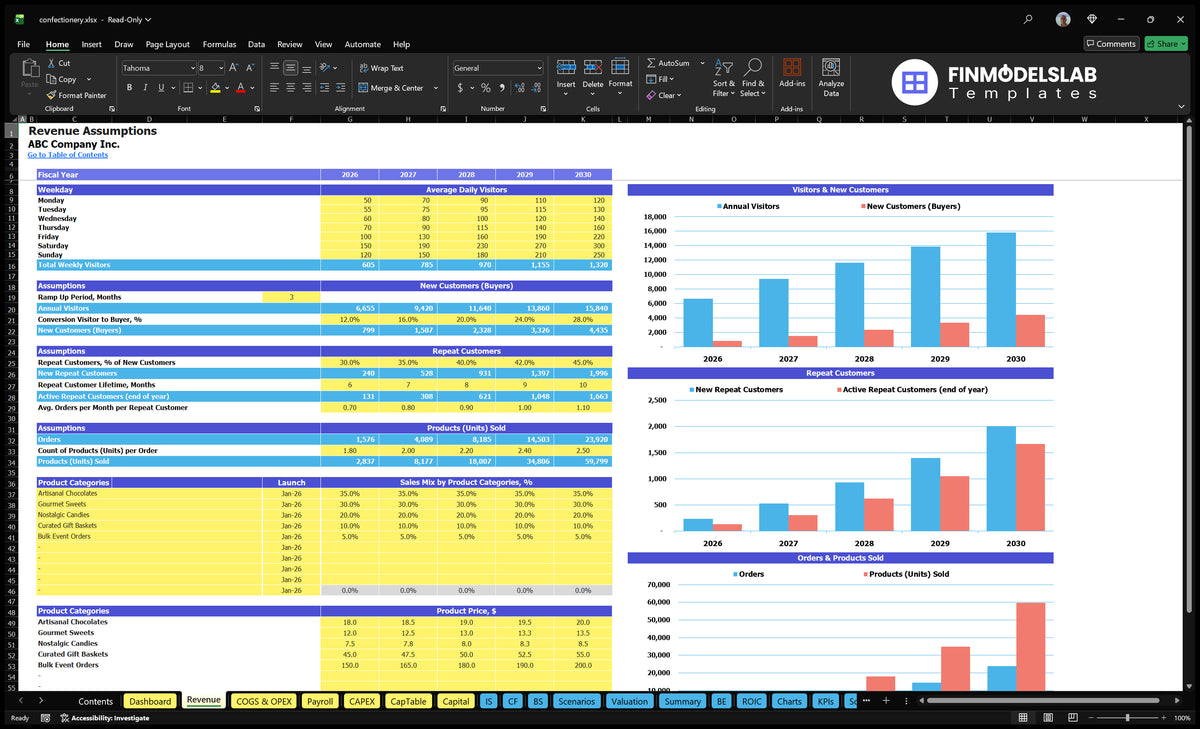1200x729 pixels.
Task: Switch to the Dashboard sheet tab
Action: pyautogui.click(x=150, y=701)
